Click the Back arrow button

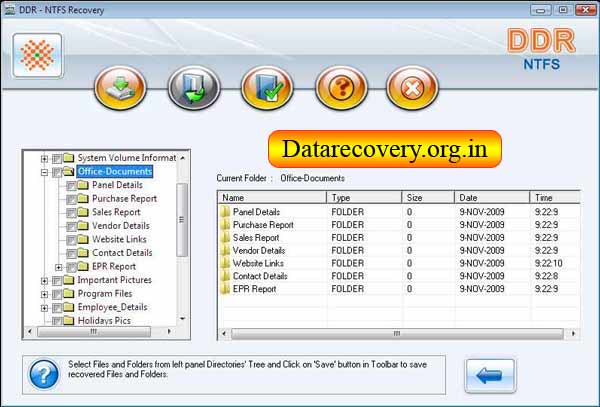[490, 376]
